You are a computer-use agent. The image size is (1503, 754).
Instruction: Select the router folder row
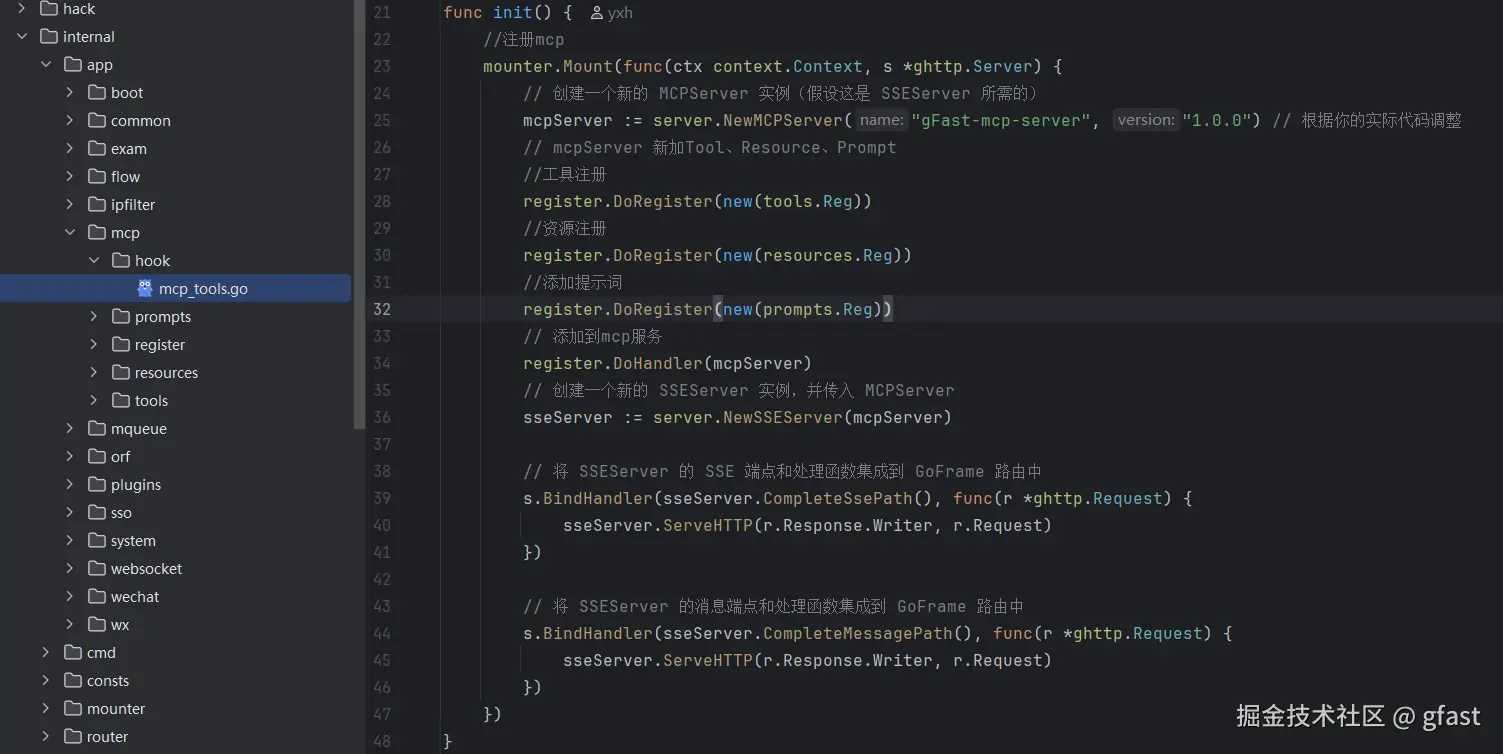coord(176,737)
